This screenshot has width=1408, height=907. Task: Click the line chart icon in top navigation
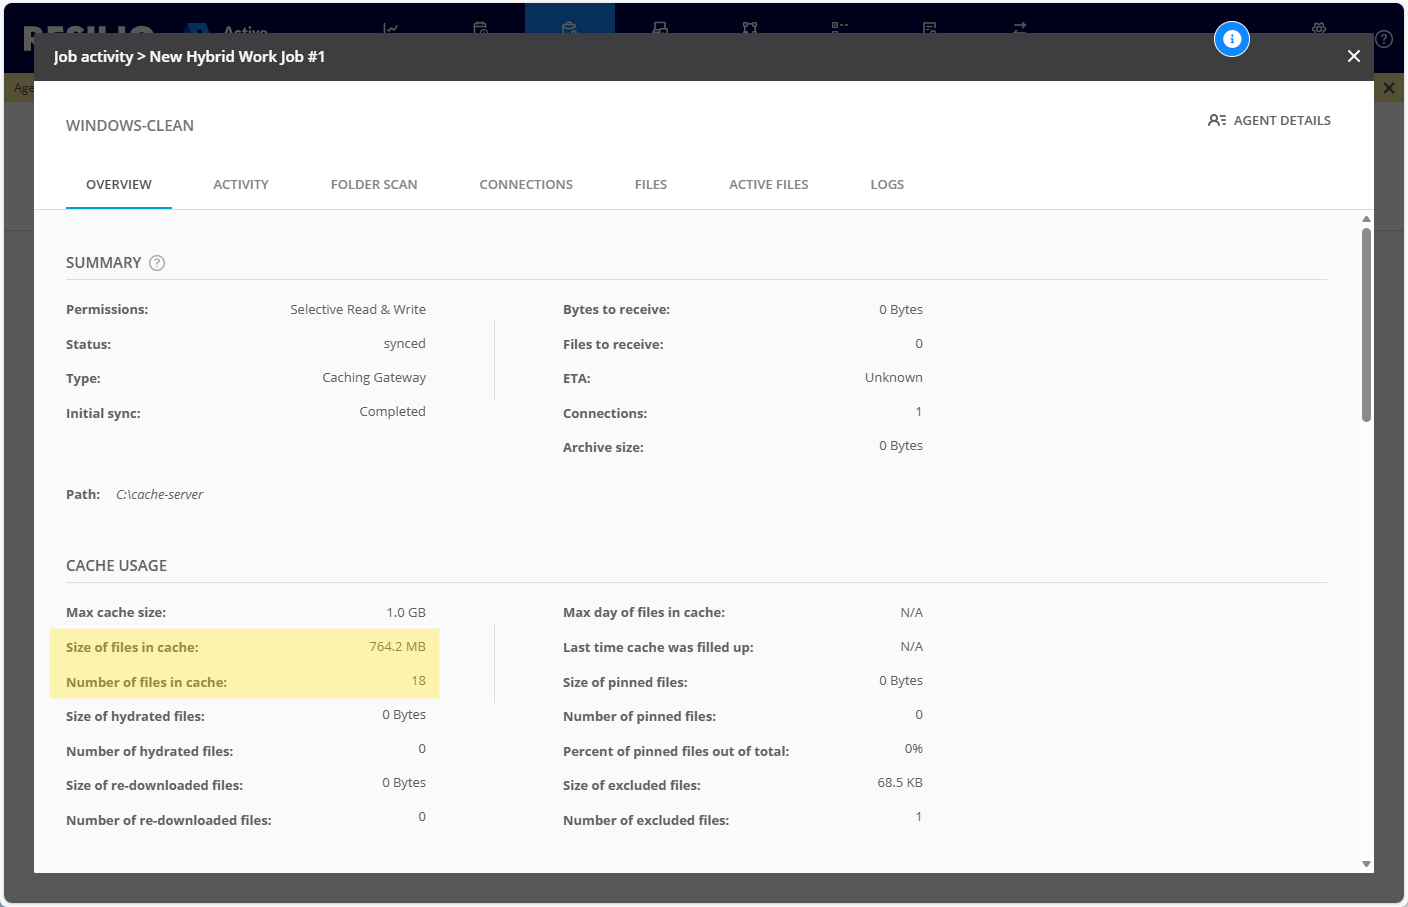391,28
